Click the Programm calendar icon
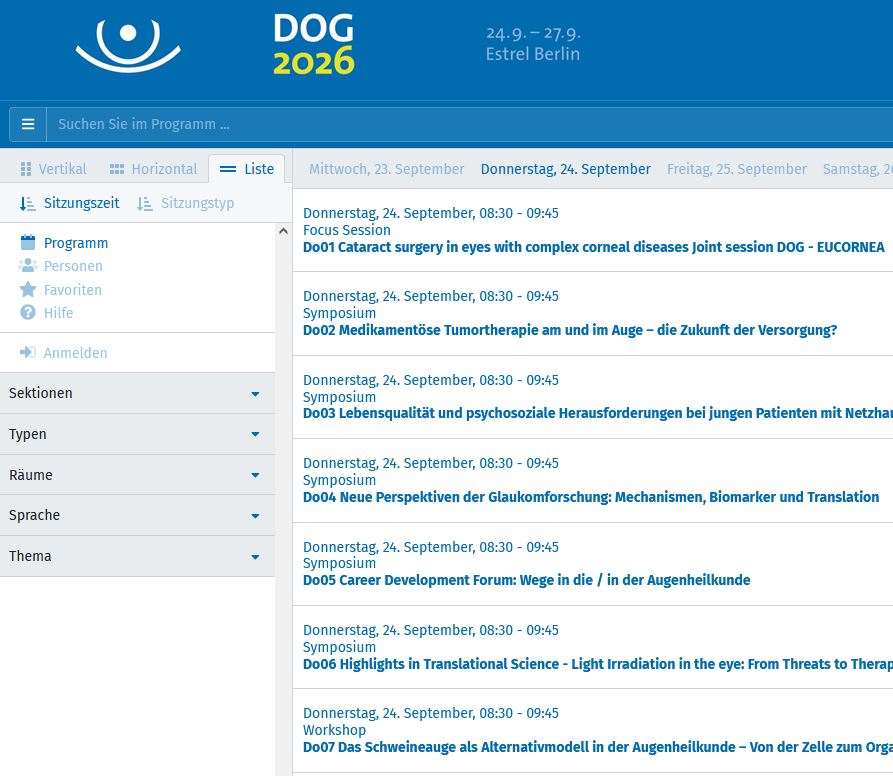The height and width of the screenshot is (776, 893). coord(28,243)
